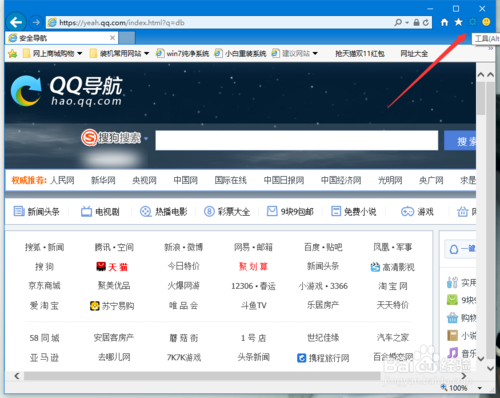Open 抢天猫双11红包 favorite

(360, 53)
